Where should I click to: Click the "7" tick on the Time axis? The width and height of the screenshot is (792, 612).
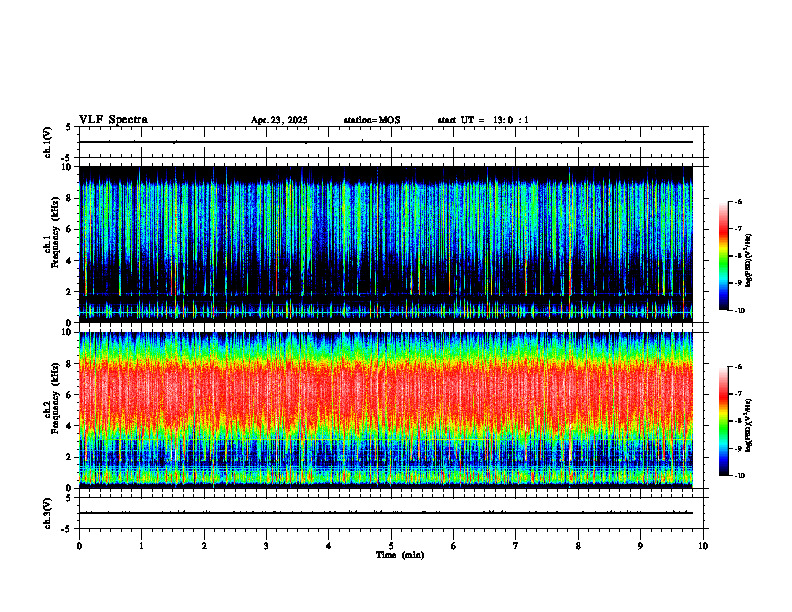click(516, 546)
